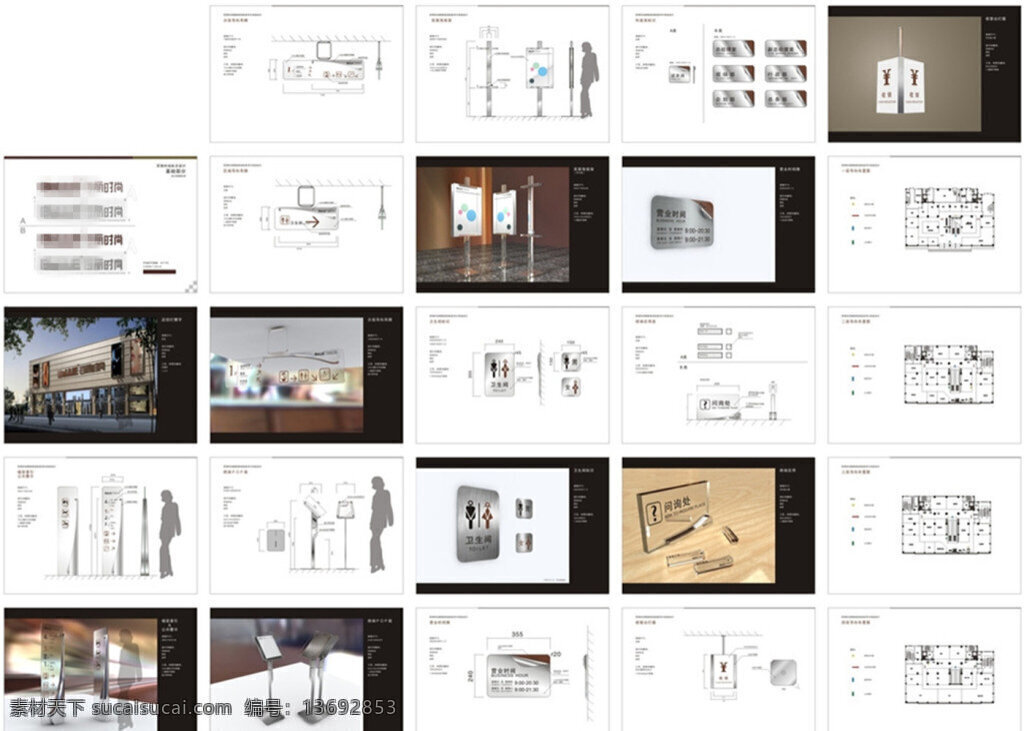1024x731 pixels.
Task: Open the 一层 floor plan layout page
Action: pos(924,224)
